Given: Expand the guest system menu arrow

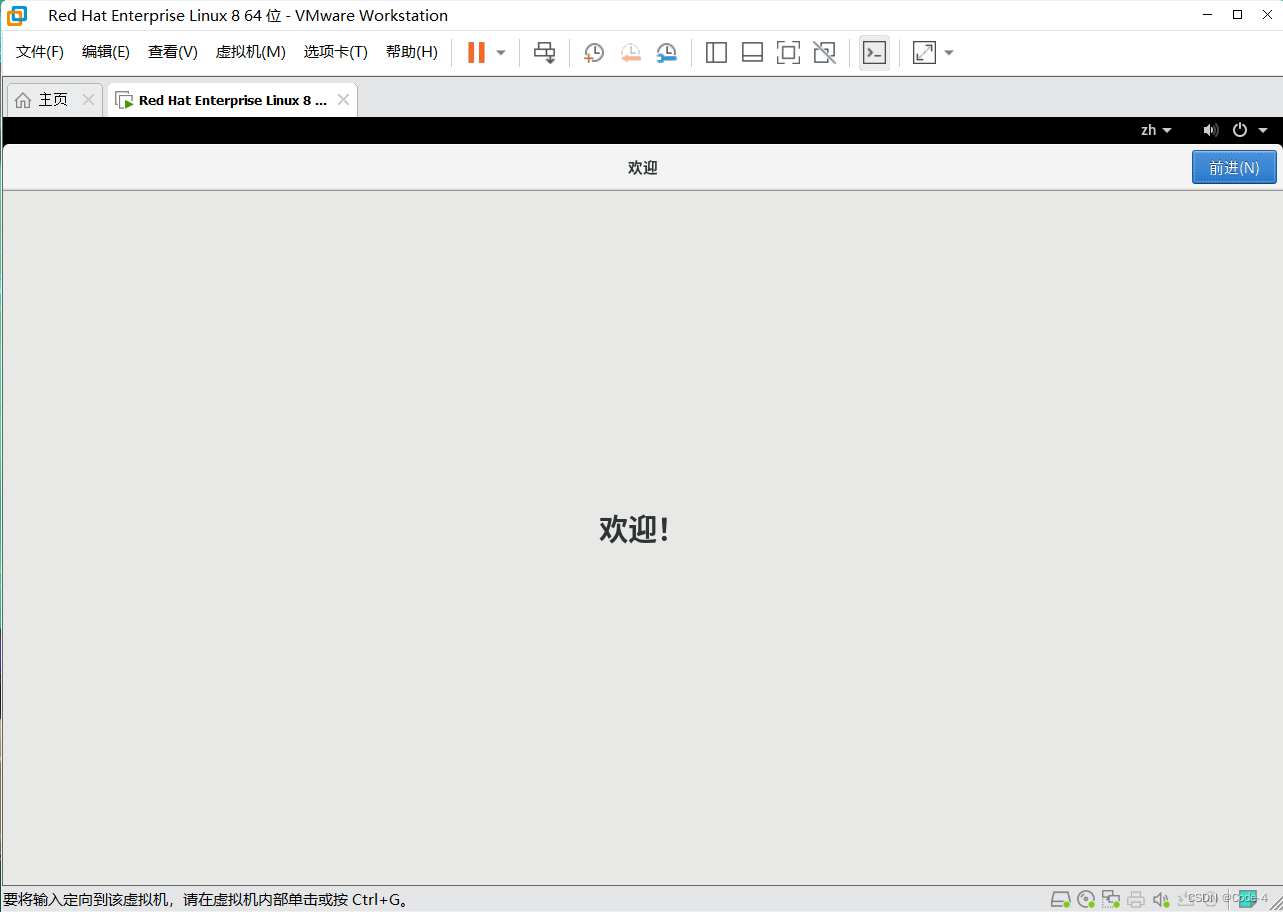Looking at the screenshot, I should click(1263, 130).
